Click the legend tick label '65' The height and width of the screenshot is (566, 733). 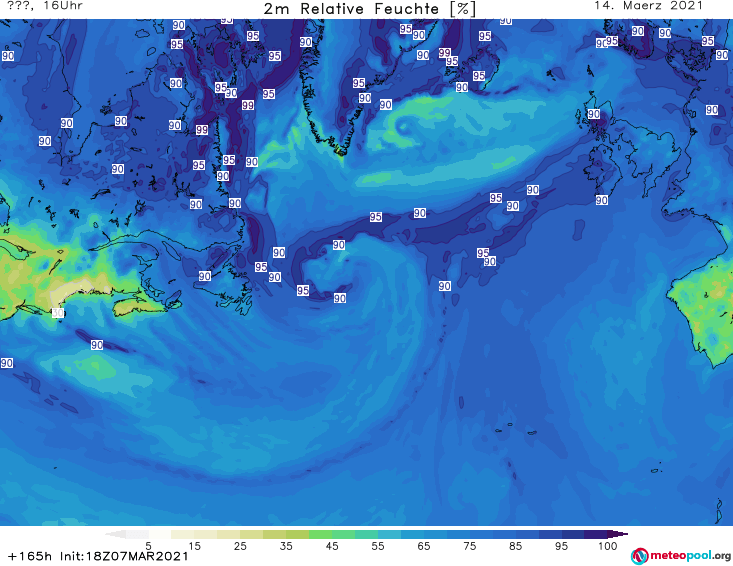tap(424, 546)
